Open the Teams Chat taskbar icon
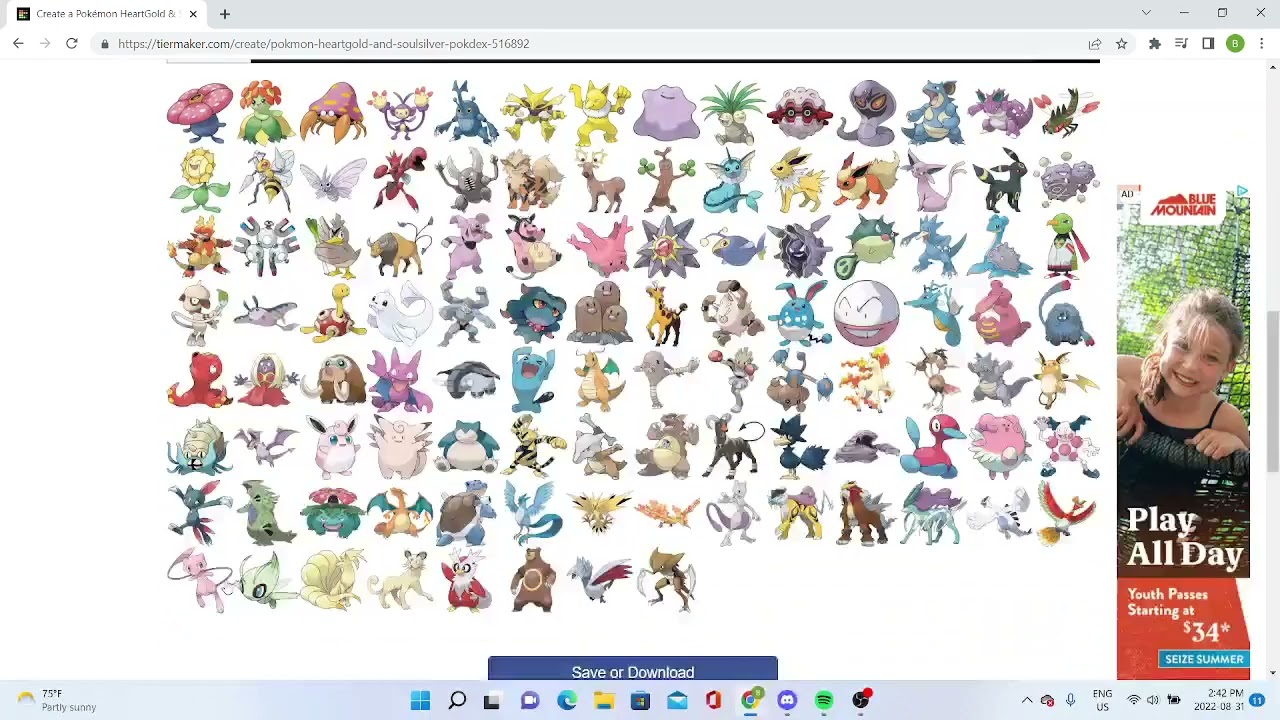Image resolution: width=1280 pixels, height=720 pixels. click(530, 700)
